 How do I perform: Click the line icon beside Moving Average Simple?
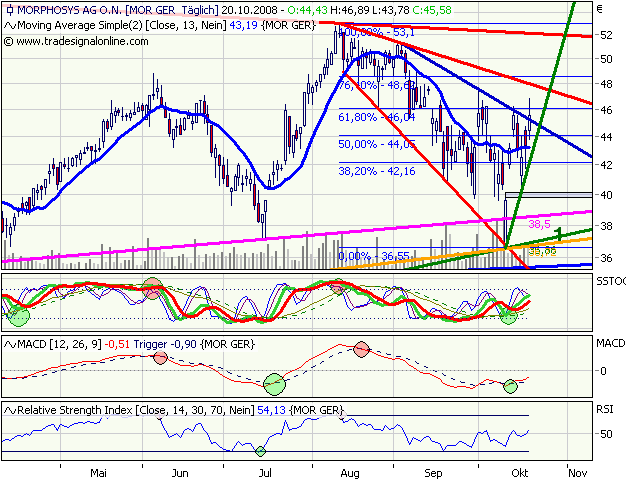9,24
